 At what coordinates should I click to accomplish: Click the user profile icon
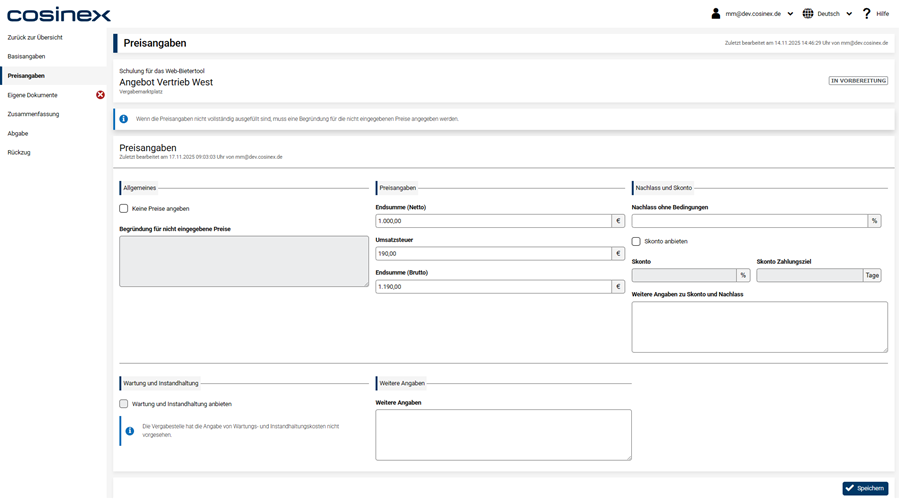[716, 14]
